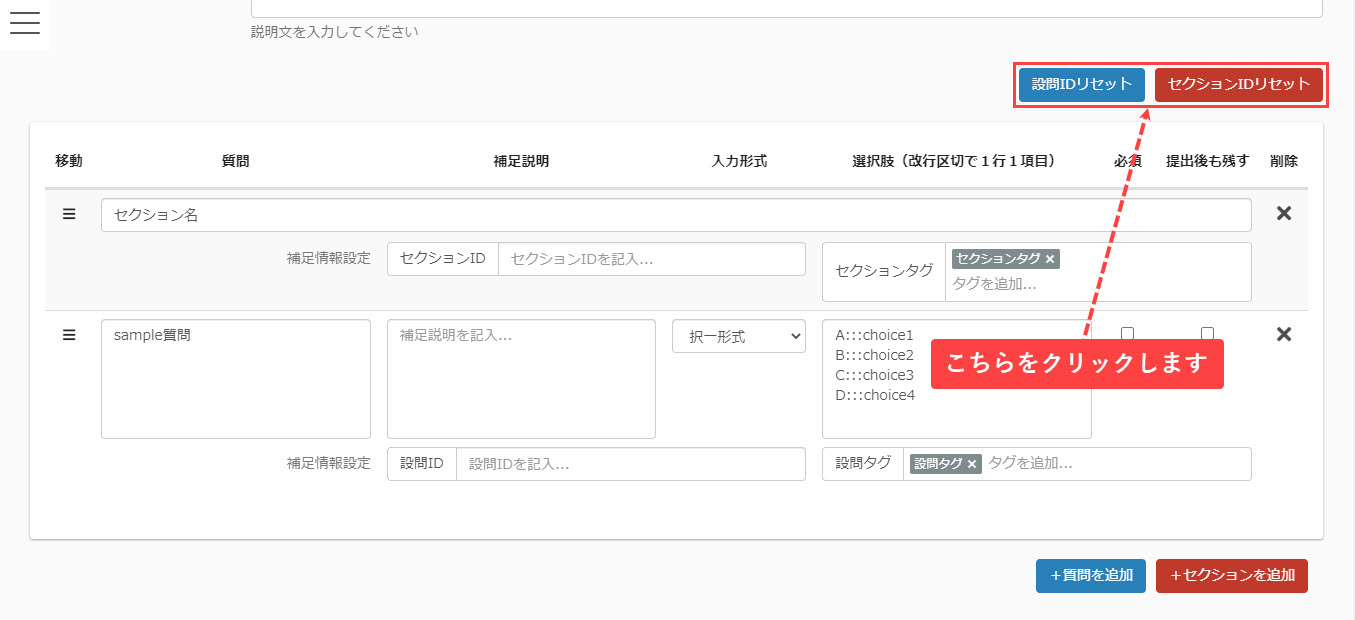1355x620 pixels.
Task: Click the +質問を追加 button
Action: (1090, 576)
